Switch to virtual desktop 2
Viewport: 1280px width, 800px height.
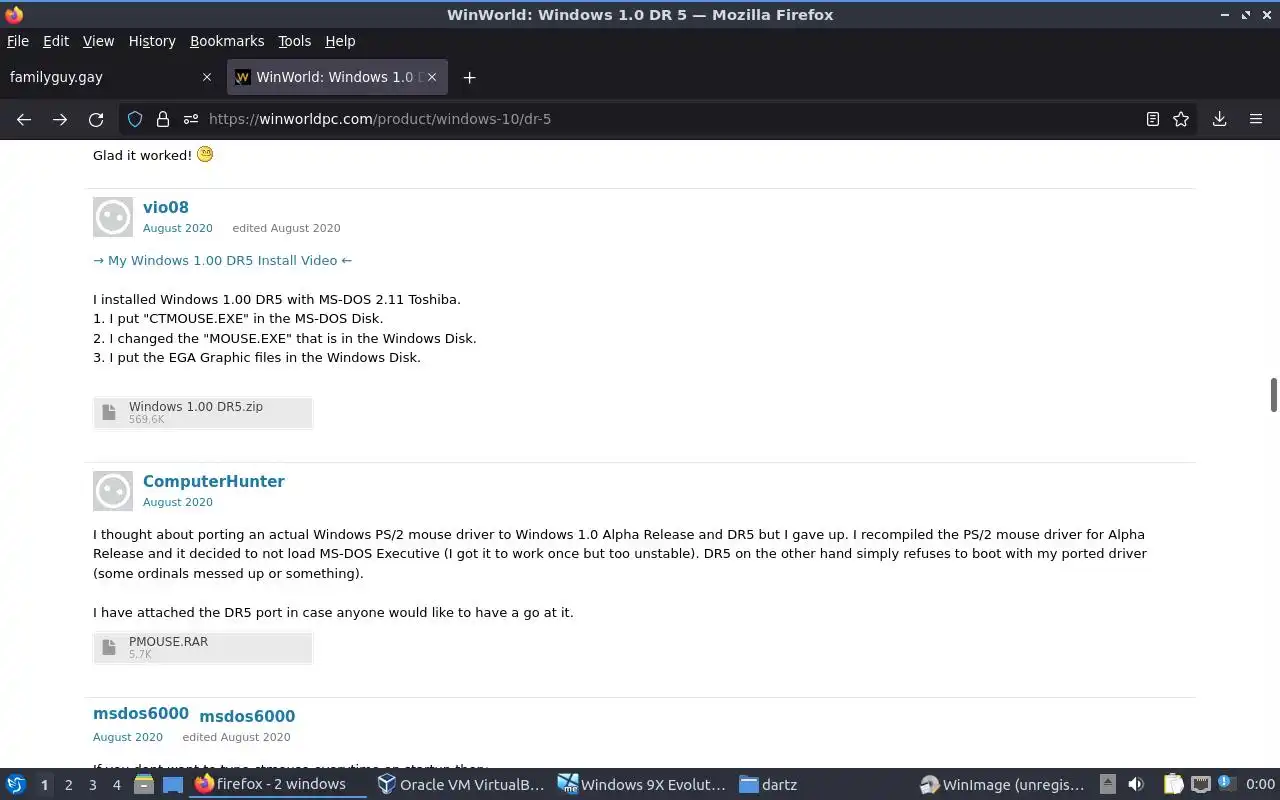point(68,785)
